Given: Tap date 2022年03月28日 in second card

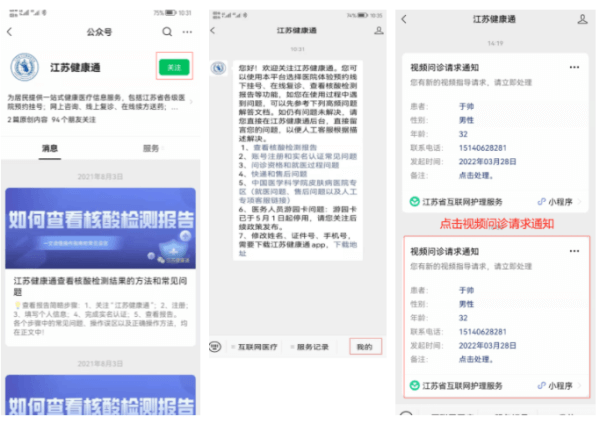Looking at the screenshot, I should [488, 346].
